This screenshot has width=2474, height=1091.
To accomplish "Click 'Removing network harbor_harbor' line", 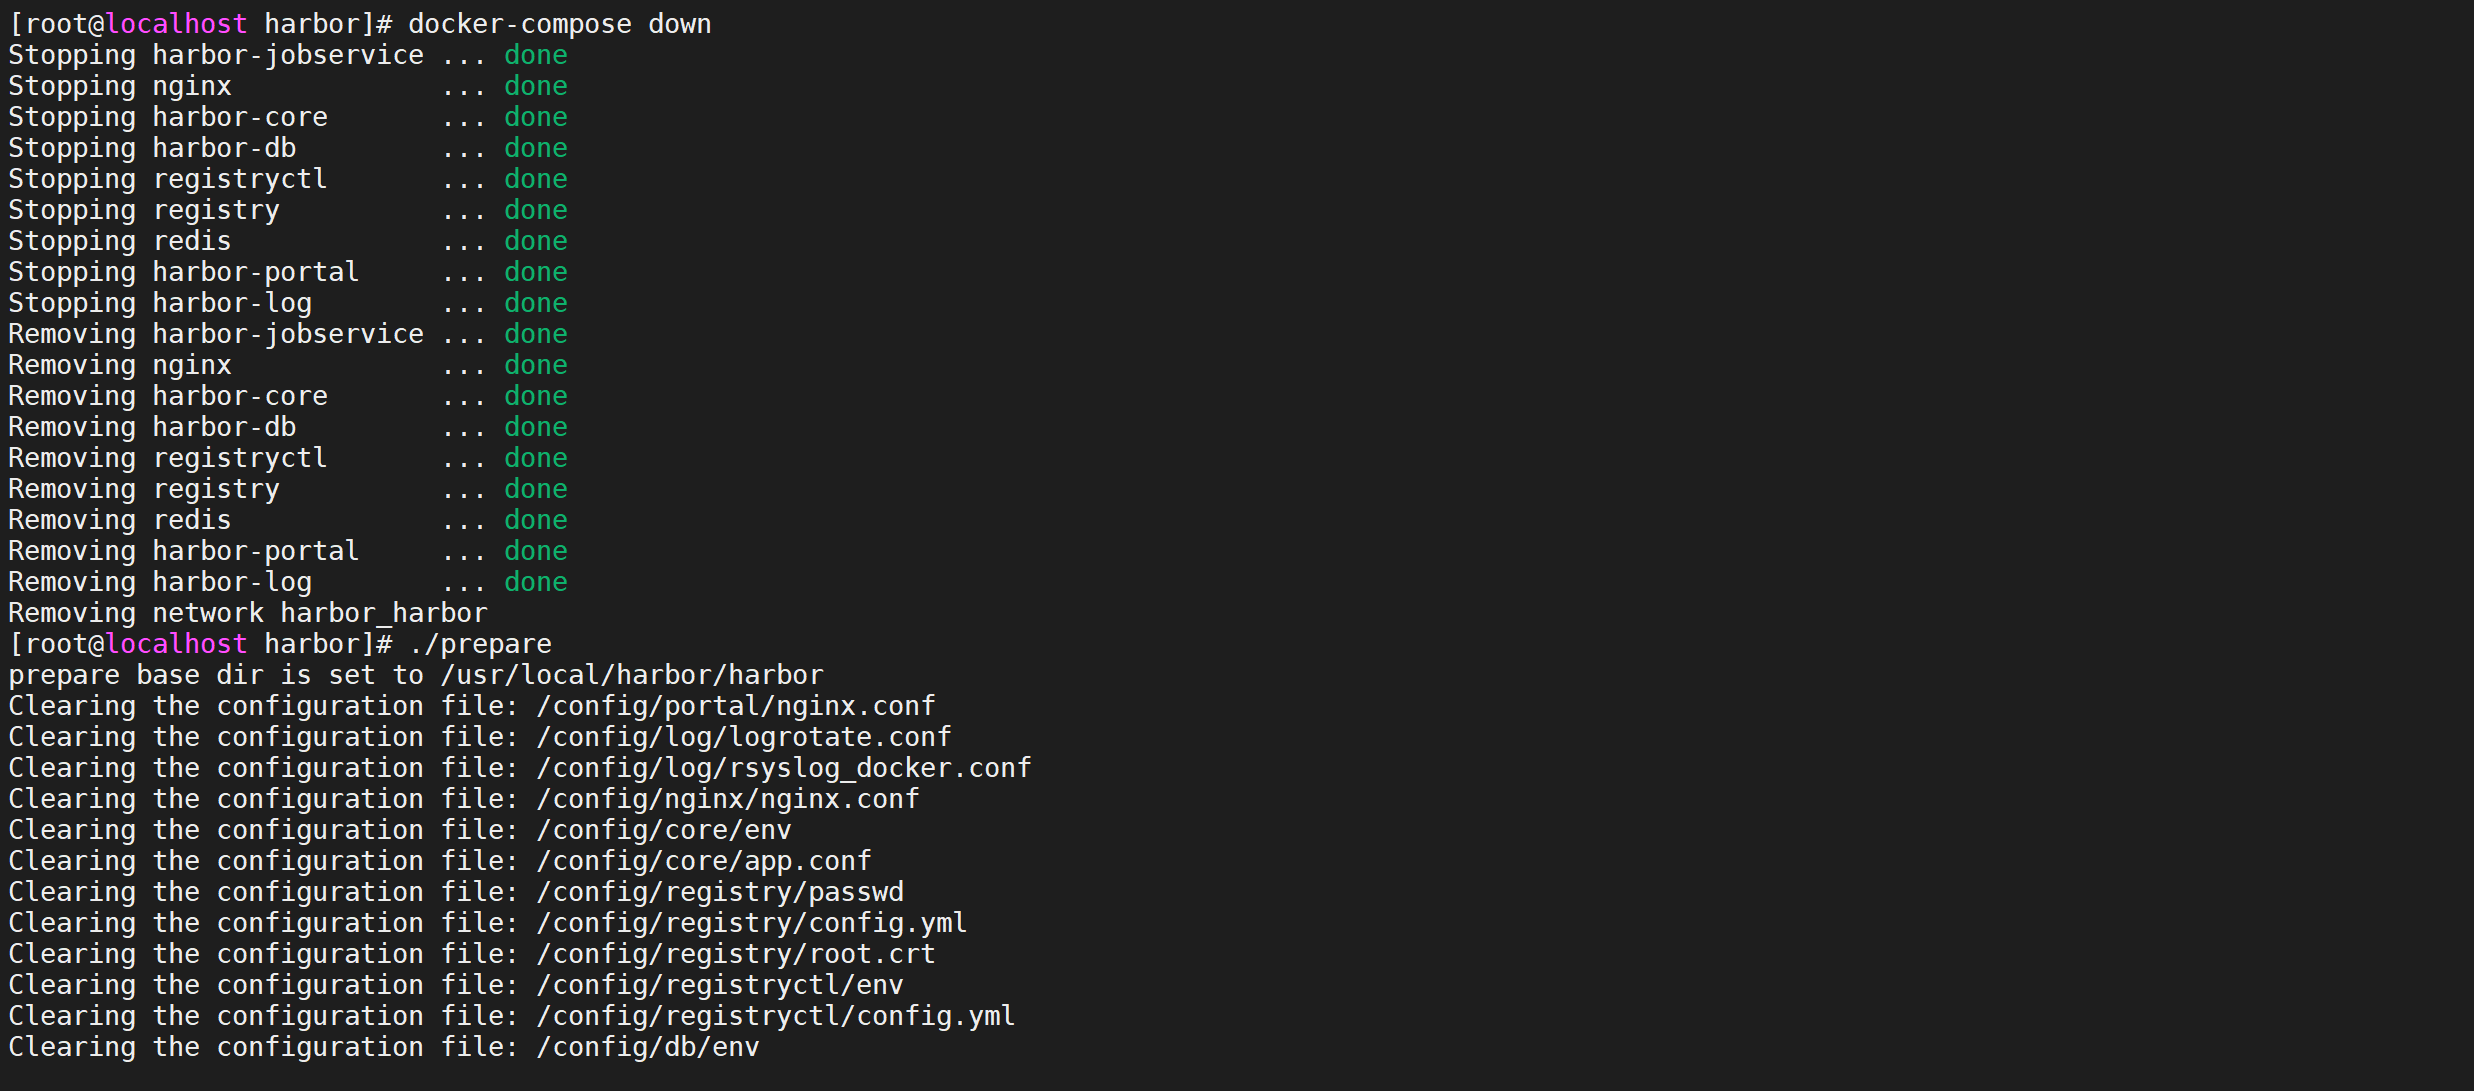I will (248, 613).
